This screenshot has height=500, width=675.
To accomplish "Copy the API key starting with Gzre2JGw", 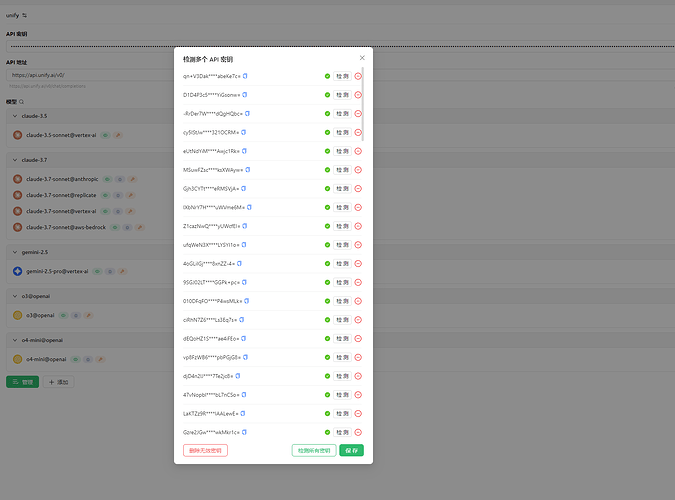I will coord(244,432).
